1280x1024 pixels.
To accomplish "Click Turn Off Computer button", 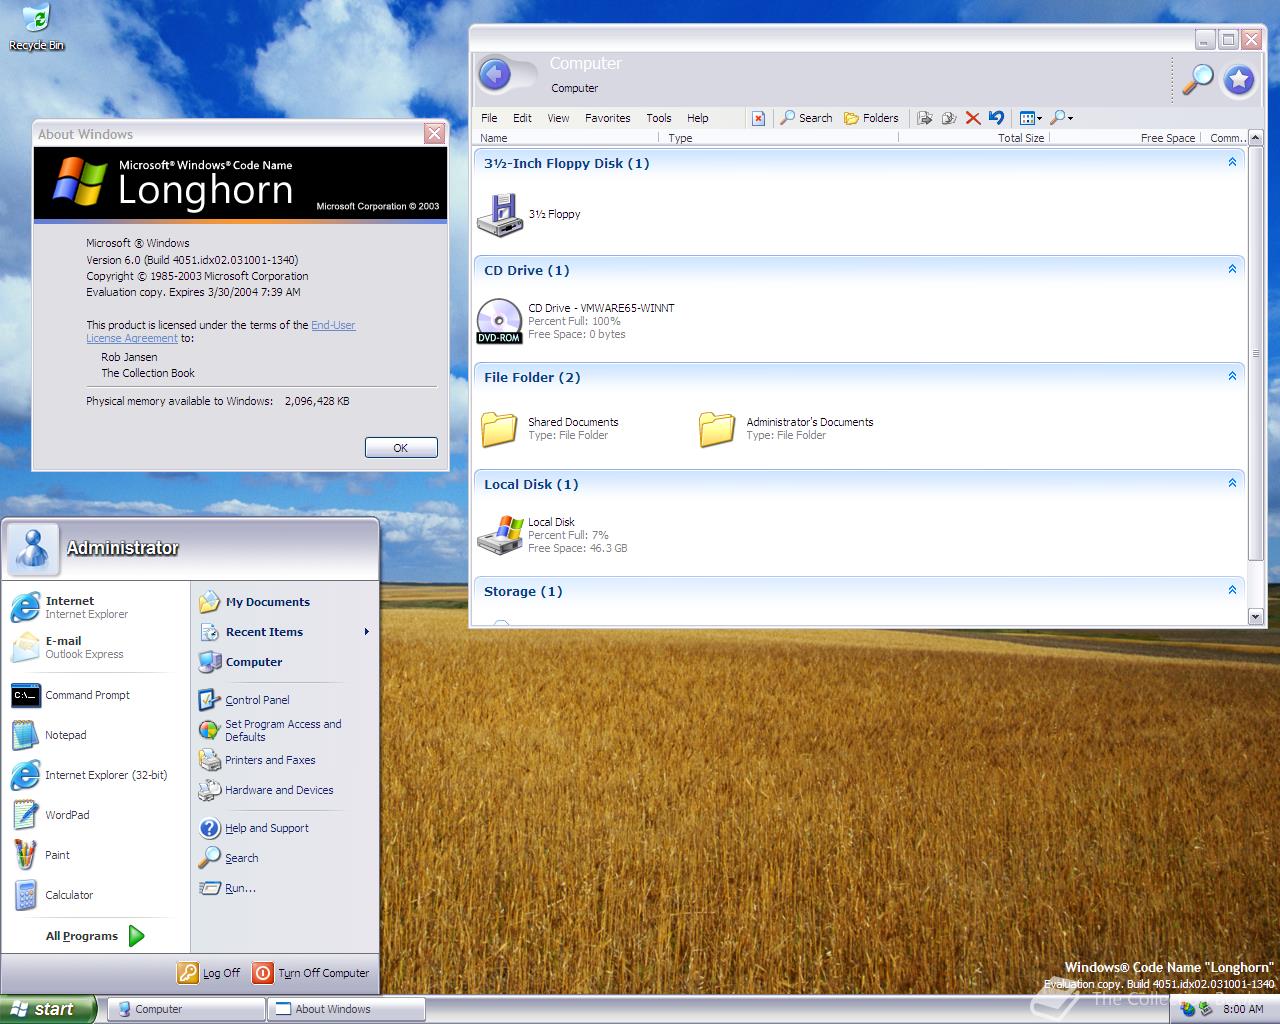I will [x=312, y=972].
